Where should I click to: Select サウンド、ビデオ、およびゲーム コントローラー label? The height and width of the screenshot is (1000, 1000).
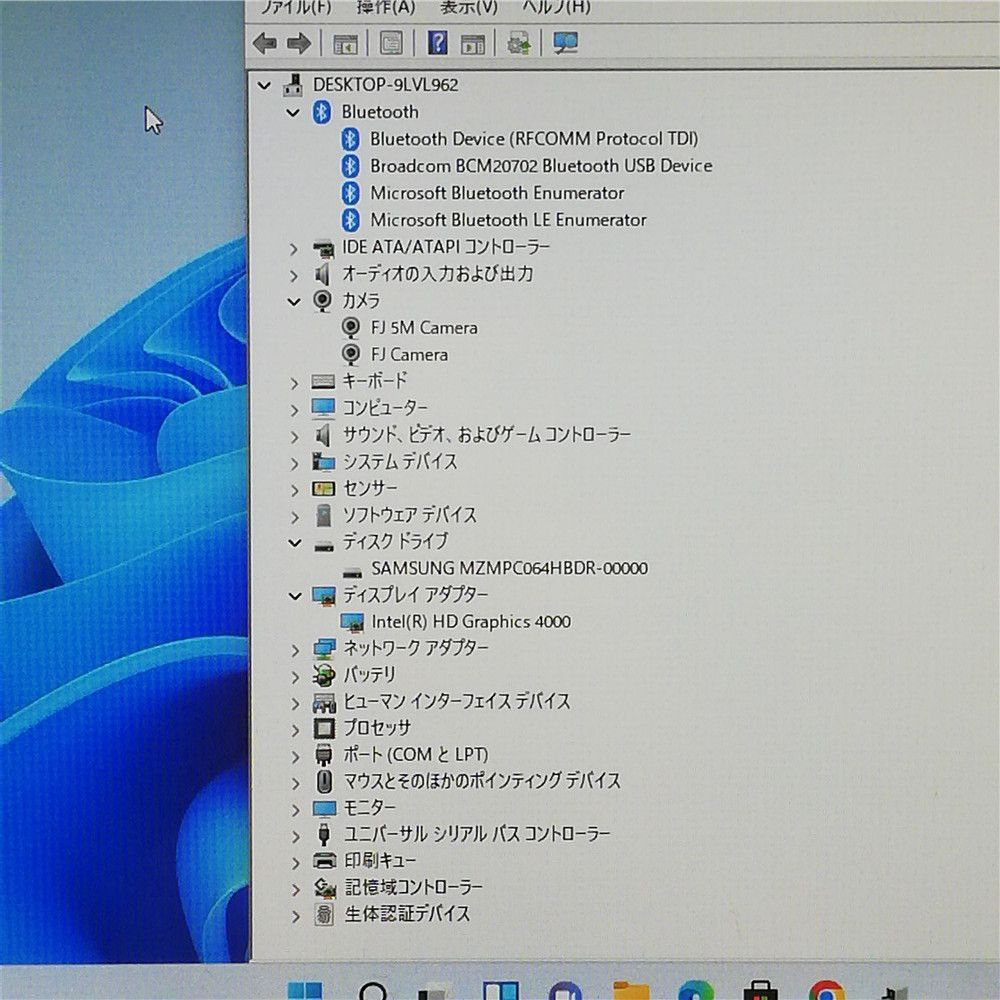[487, 435]
